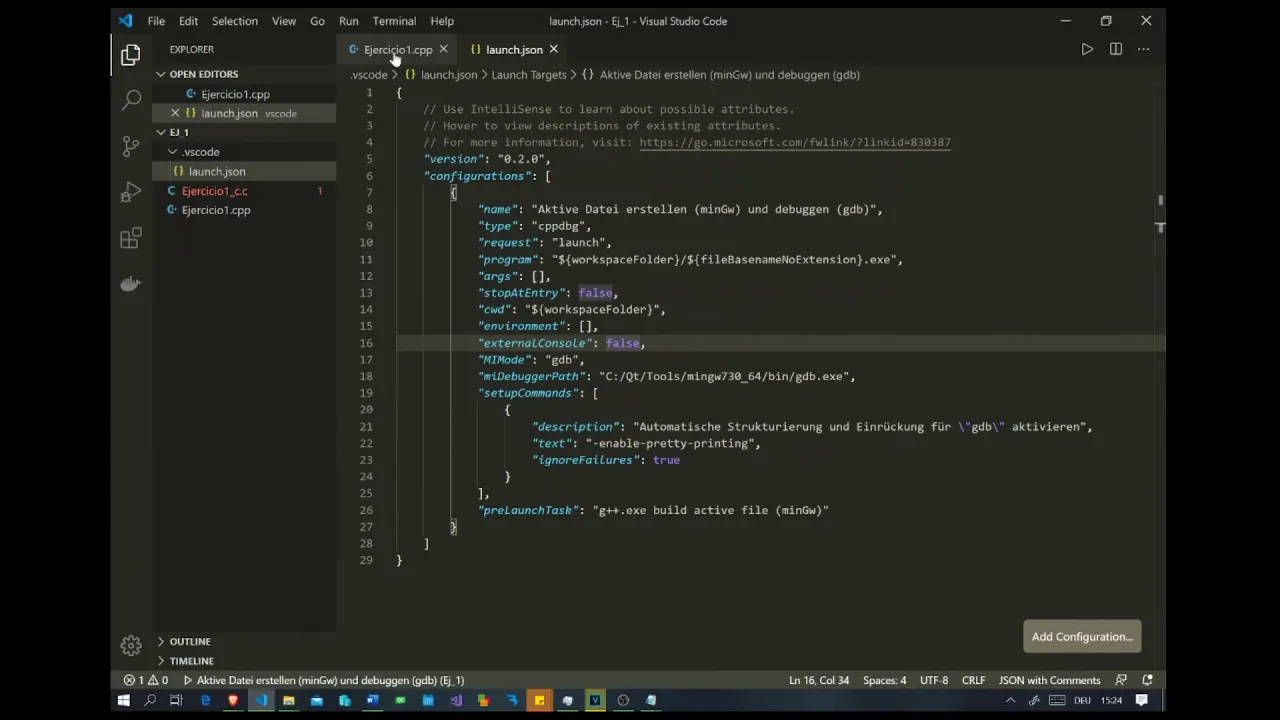Open File Explorer from the taskbar
The image size is (1280, 720).
click(x=289, y=700)
